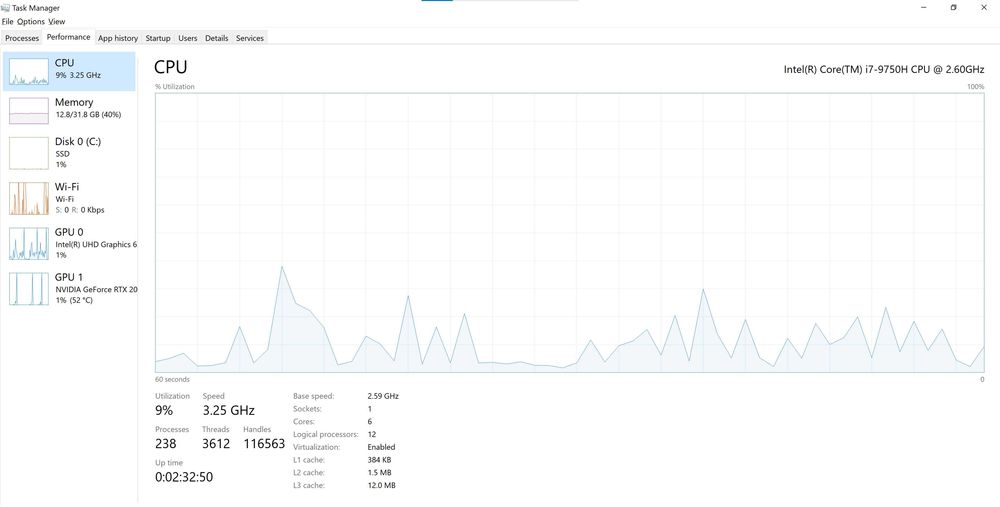The image size is (1000, 507).
Task: Open the View menu
Action: click(x=57, y=22)
